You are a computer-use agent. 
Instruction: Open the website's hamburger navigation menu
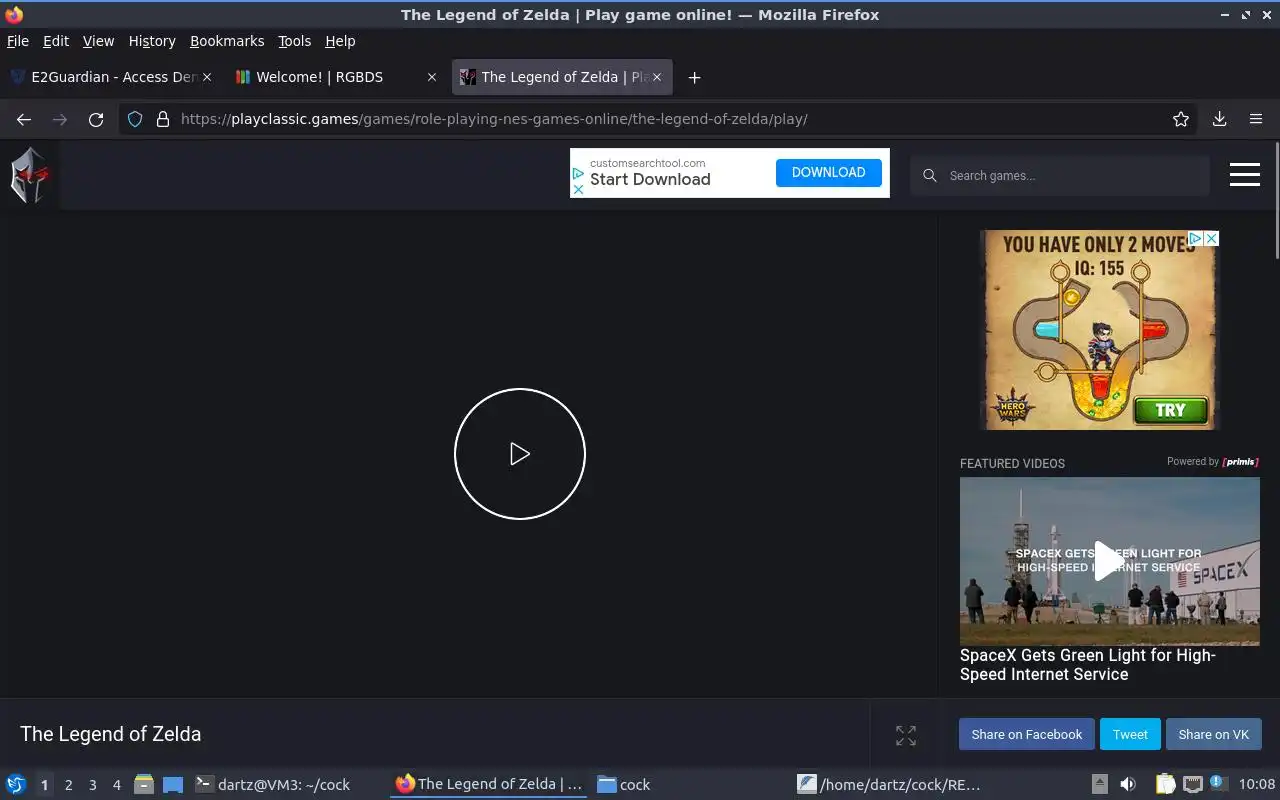[1244, 175]
